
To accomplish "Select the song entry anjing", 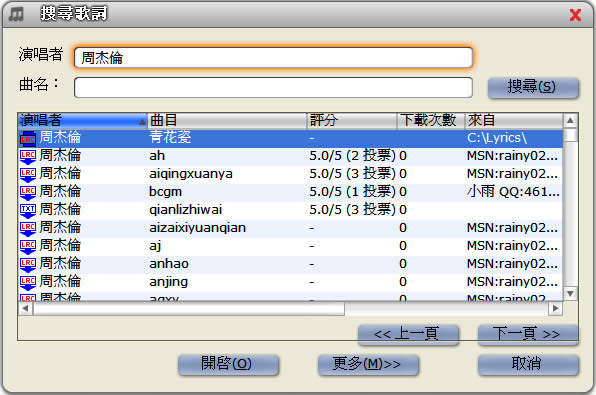I will coord(168,282).
